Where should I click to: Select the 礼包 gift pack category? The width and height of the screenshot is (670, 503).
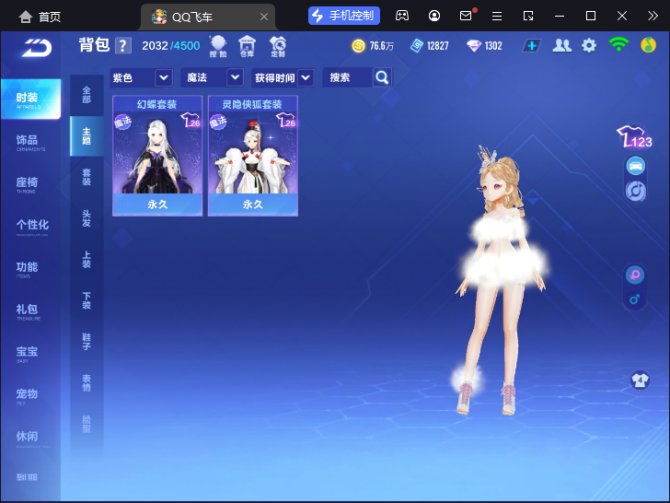31,311
